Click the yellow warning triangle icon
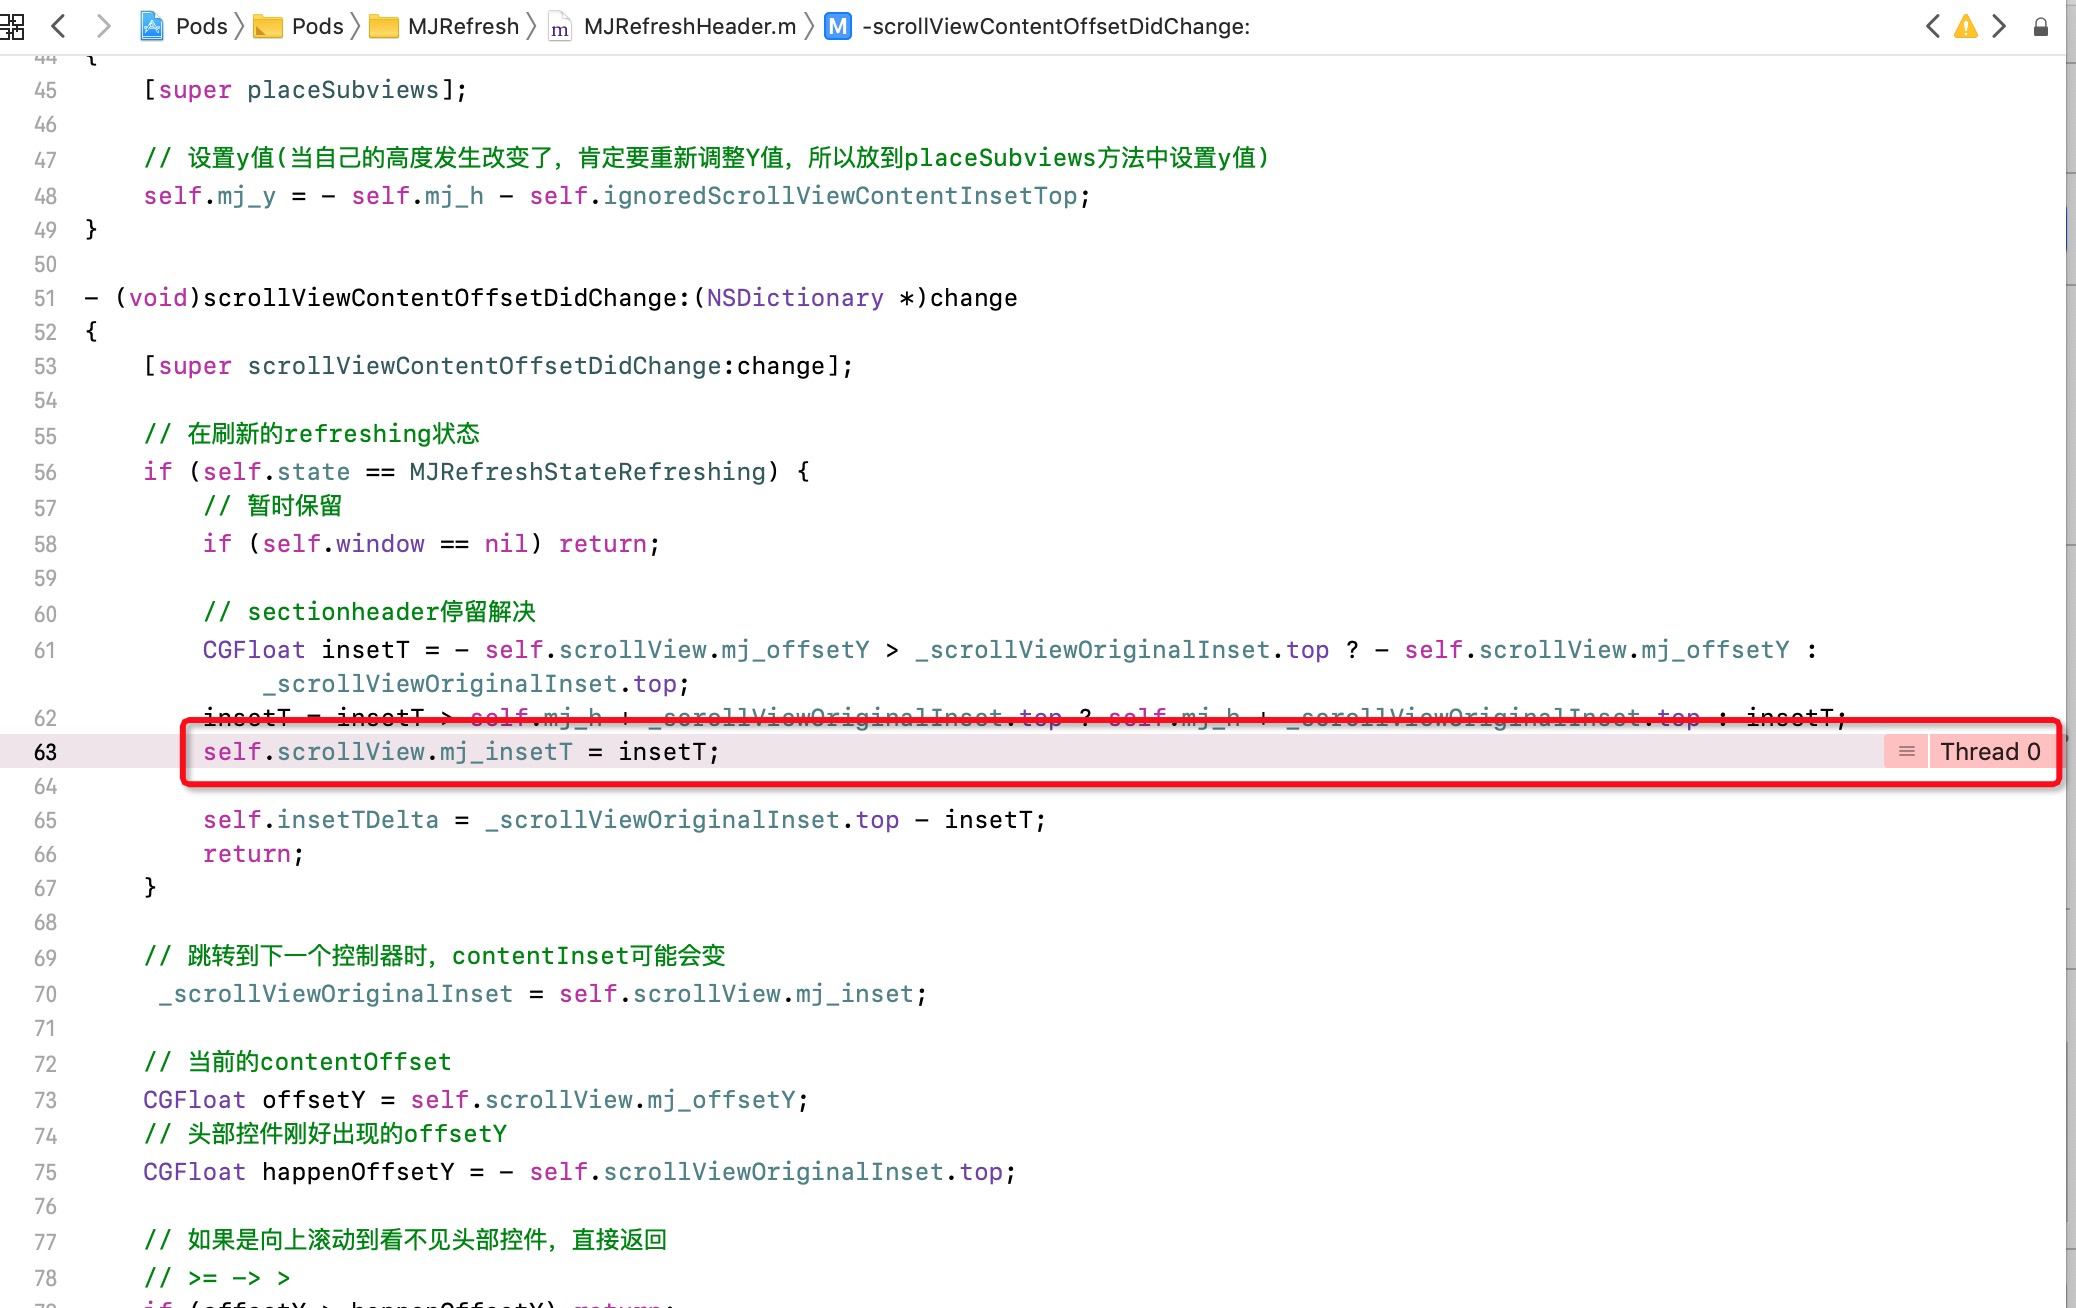The width and height of the screenshot is (2076, 1308). coord(1966,26)
